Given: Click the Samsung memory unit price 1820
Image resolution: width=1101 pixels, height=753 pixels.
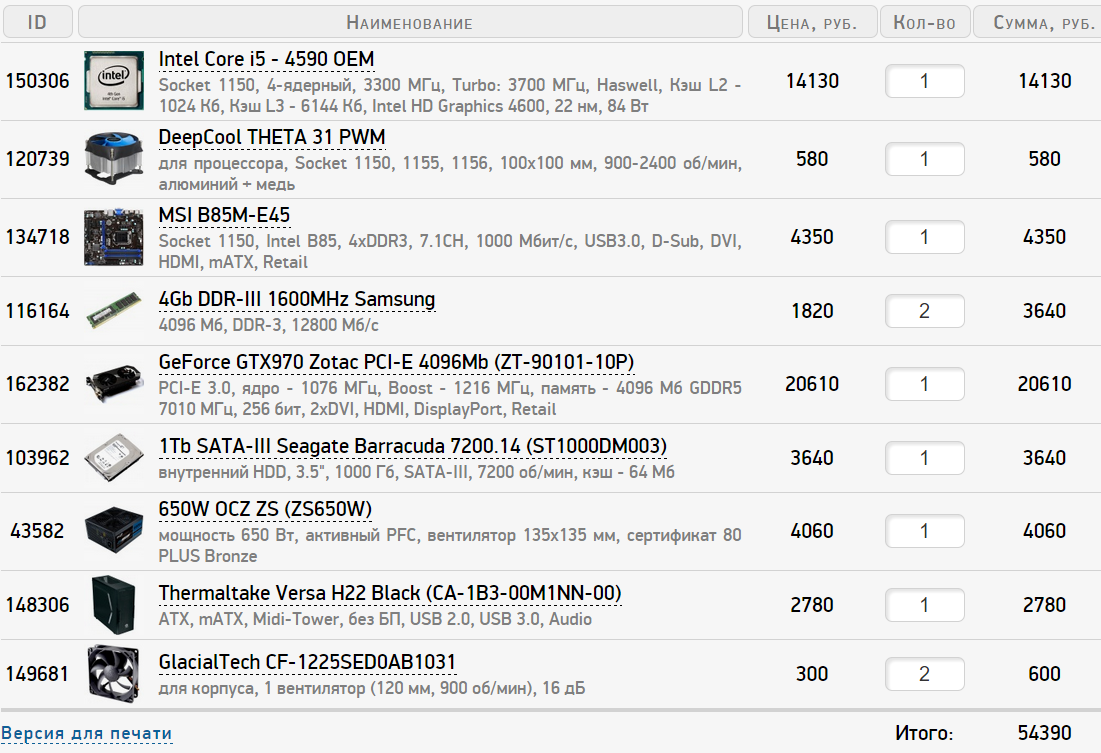Looking at the screenshot, I should click(x=812, y=310).
